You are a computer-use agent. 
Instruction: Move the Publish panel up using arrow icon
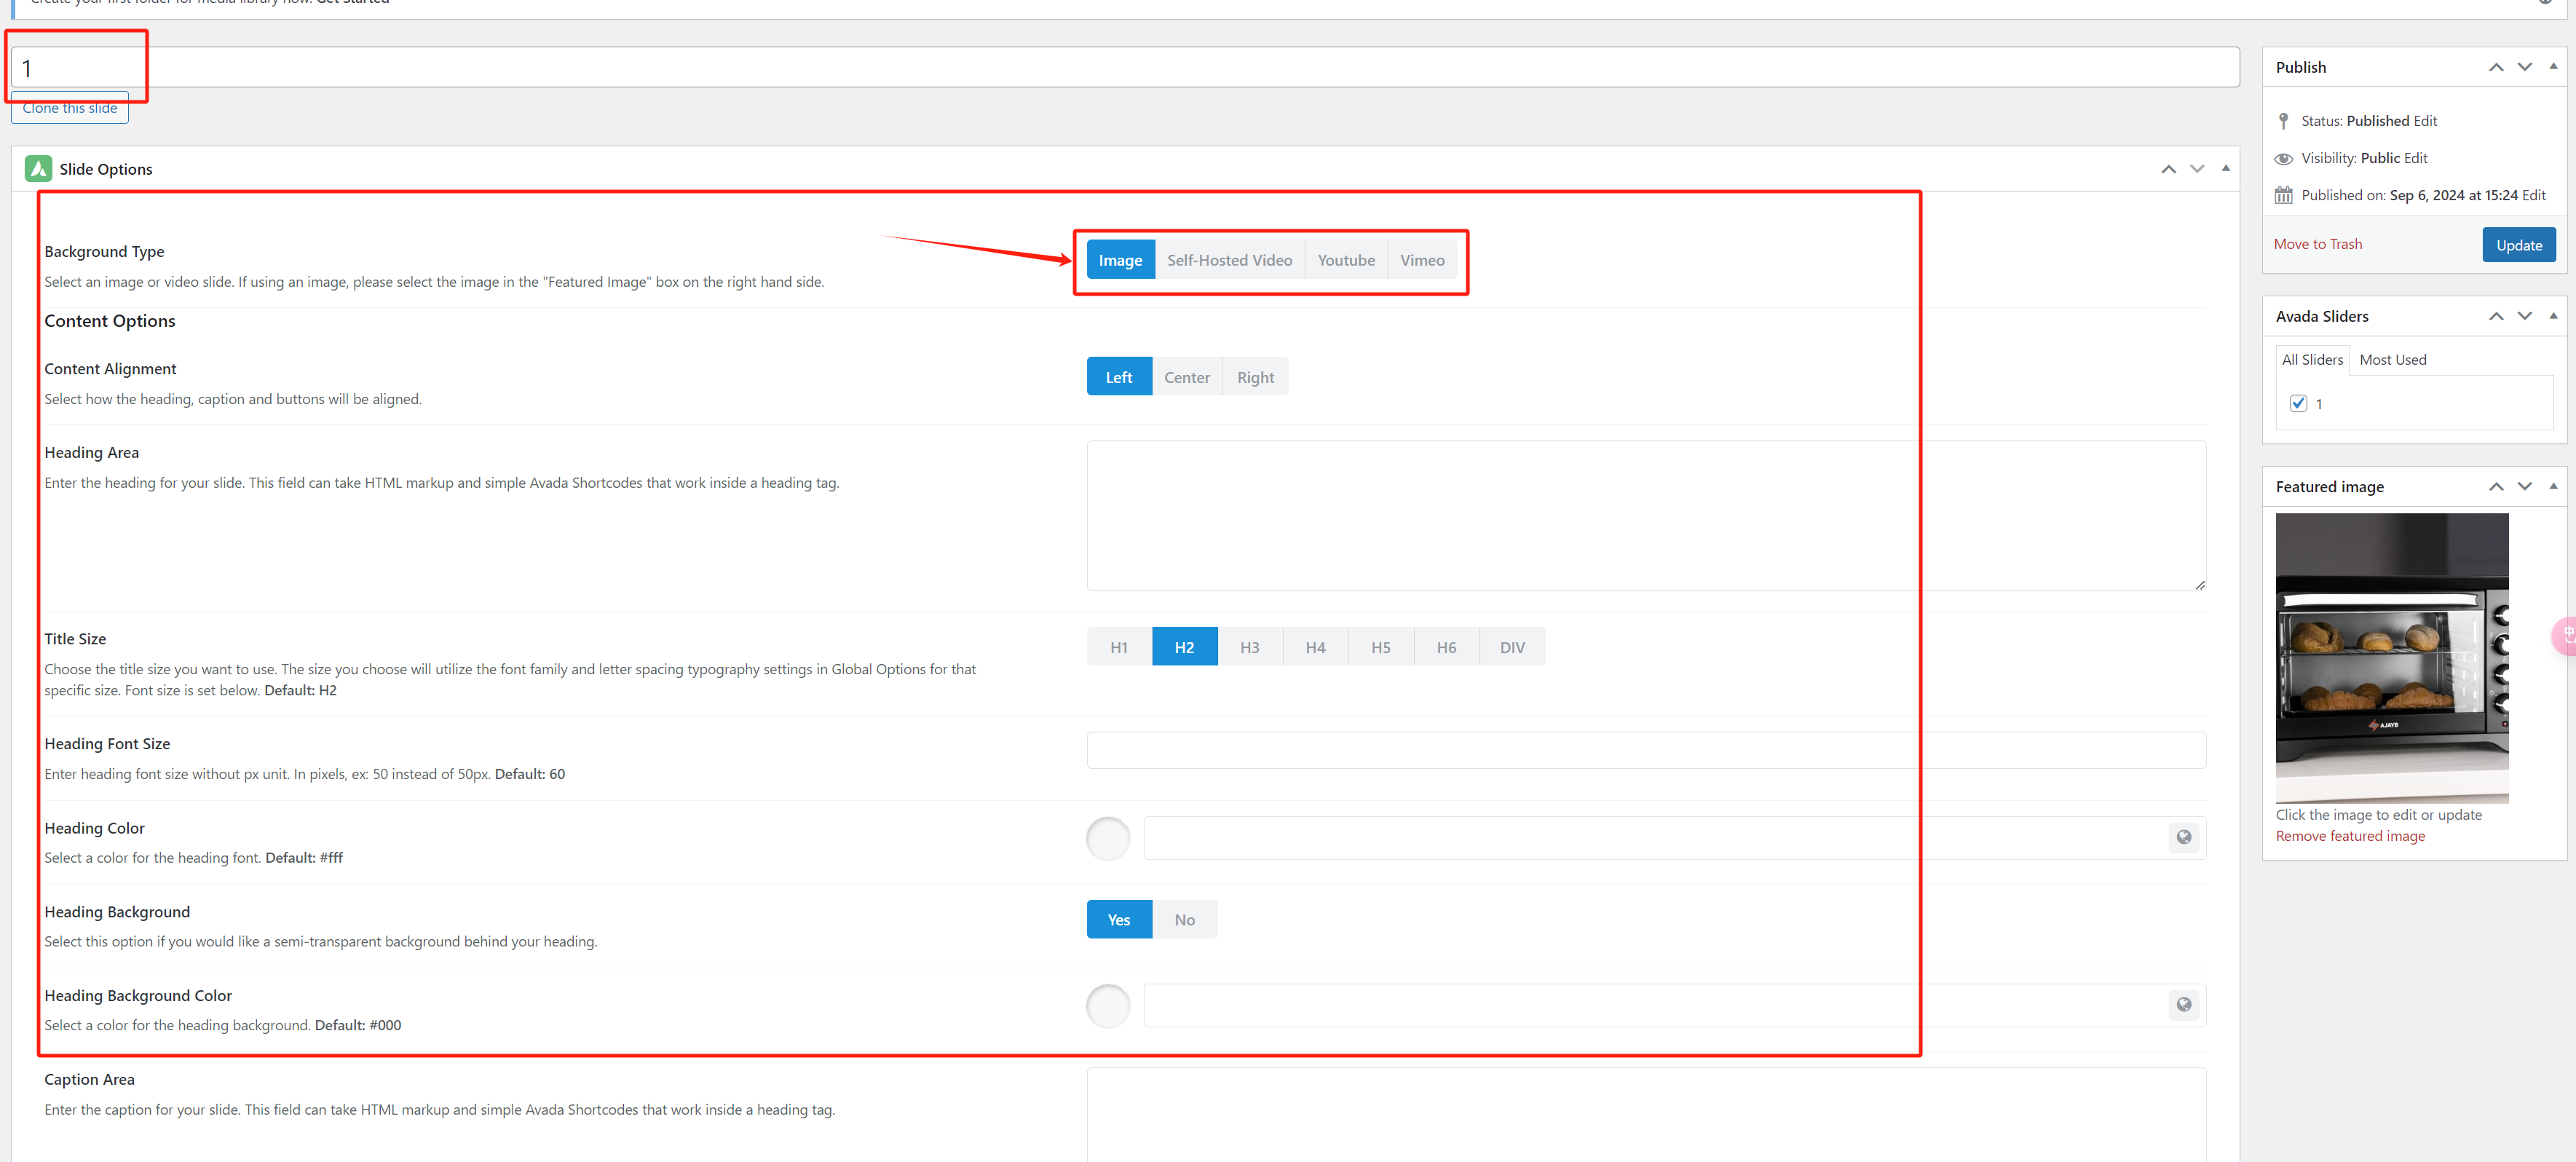[x=2496, y=66]
